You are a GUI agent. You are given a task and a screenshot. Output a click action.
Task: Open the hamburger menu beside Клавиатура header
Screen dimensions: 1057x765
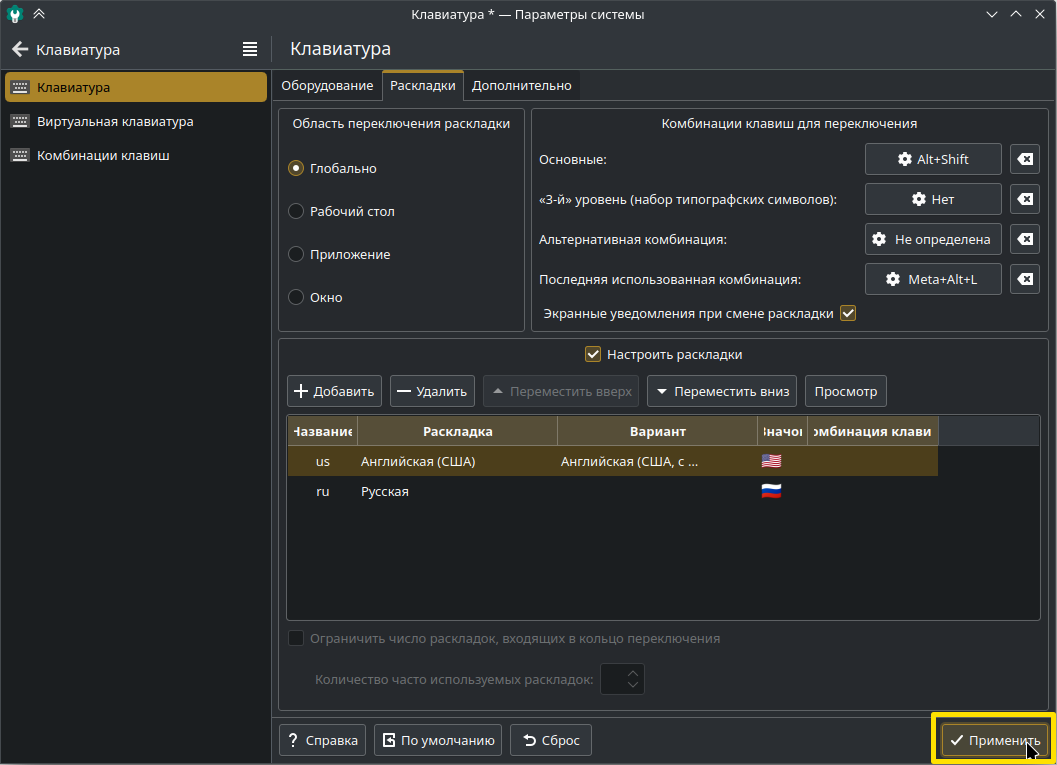pyautogui.click(x=250, y=49)
